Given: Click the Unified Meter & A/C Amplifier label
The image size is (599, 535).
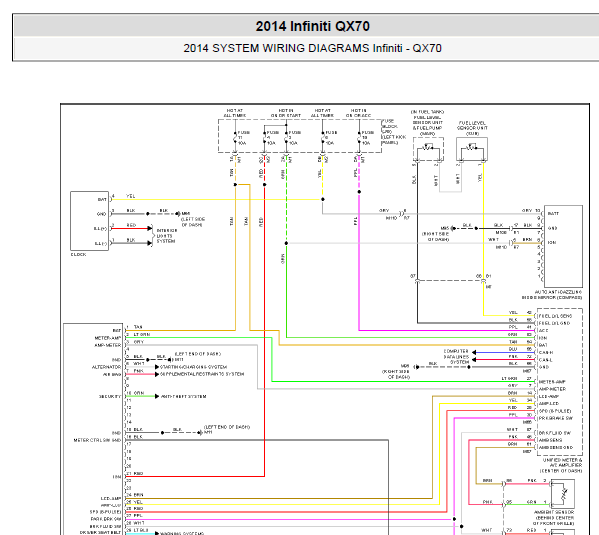Looking at the screenshot, I should [561, 465].
